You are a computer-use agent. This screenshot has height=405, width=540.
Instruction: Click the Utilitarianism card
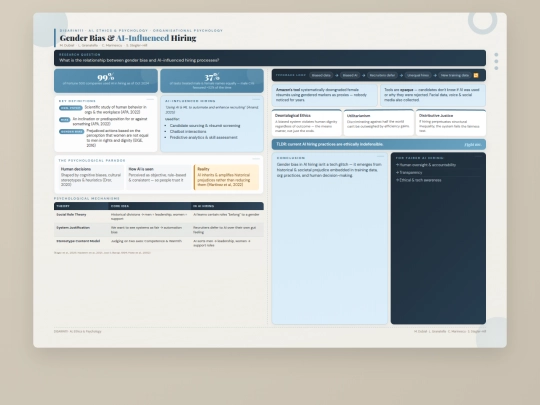coord(378,123)
